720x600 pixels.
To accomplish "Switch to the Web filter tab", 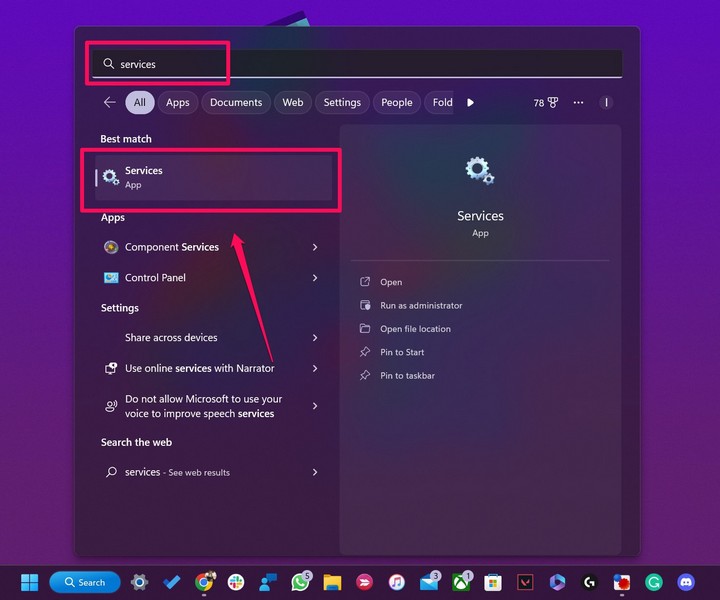I will [292, 102].
